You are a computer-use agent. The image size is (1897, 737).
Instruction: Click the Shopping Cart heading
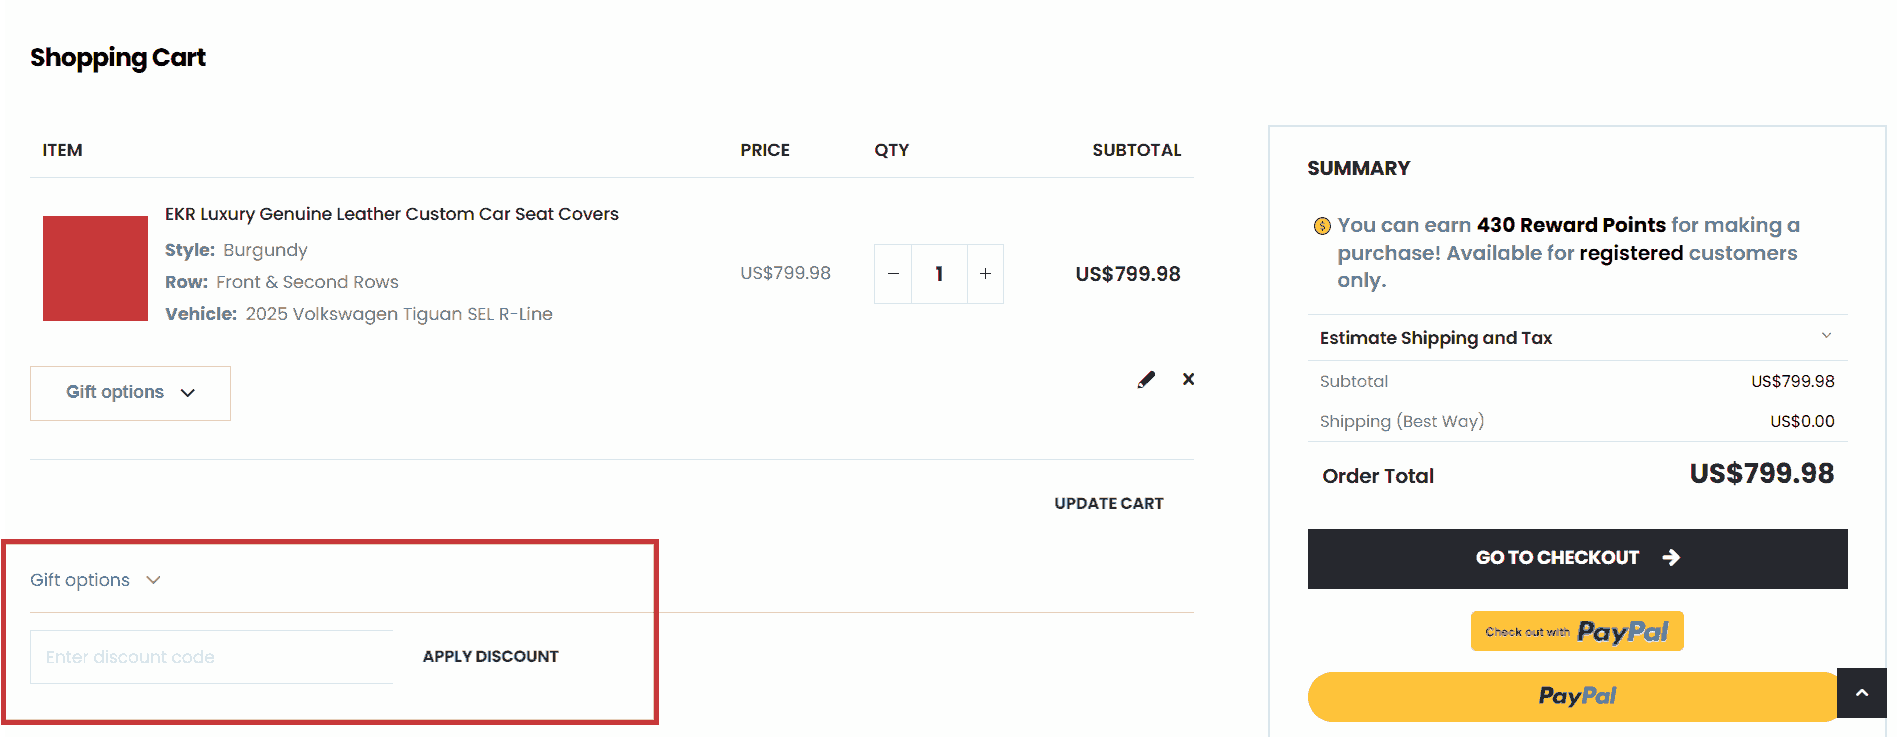[118, 58]
